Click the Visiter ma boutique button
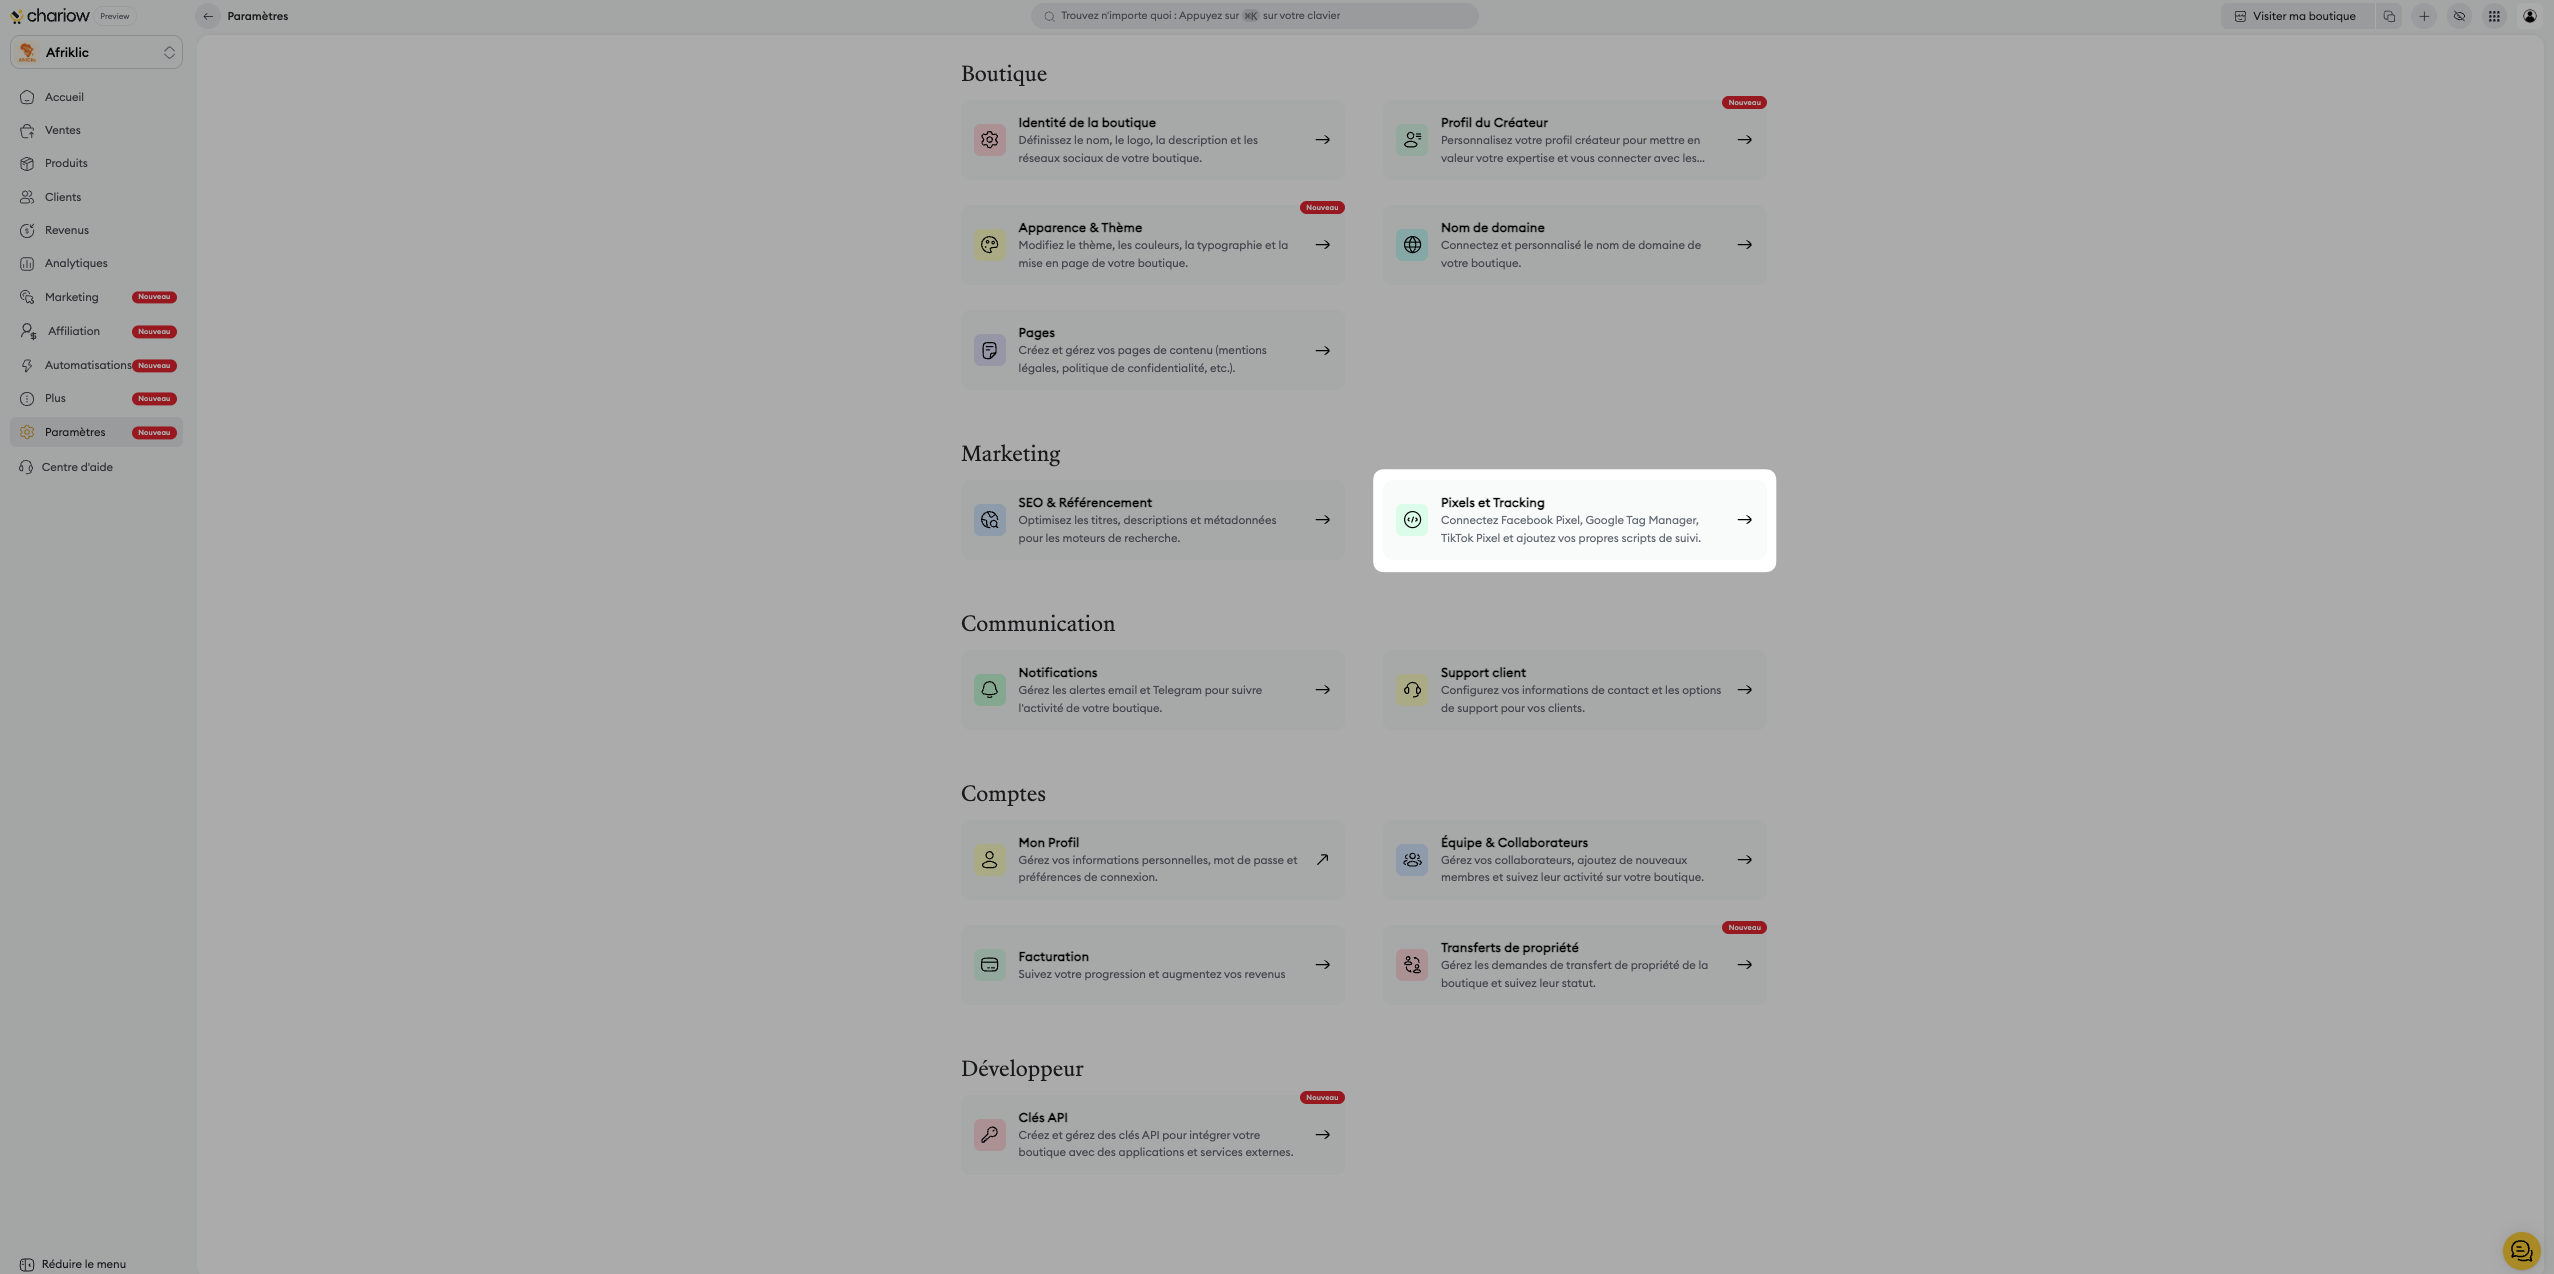 [x=2295, y=16]
